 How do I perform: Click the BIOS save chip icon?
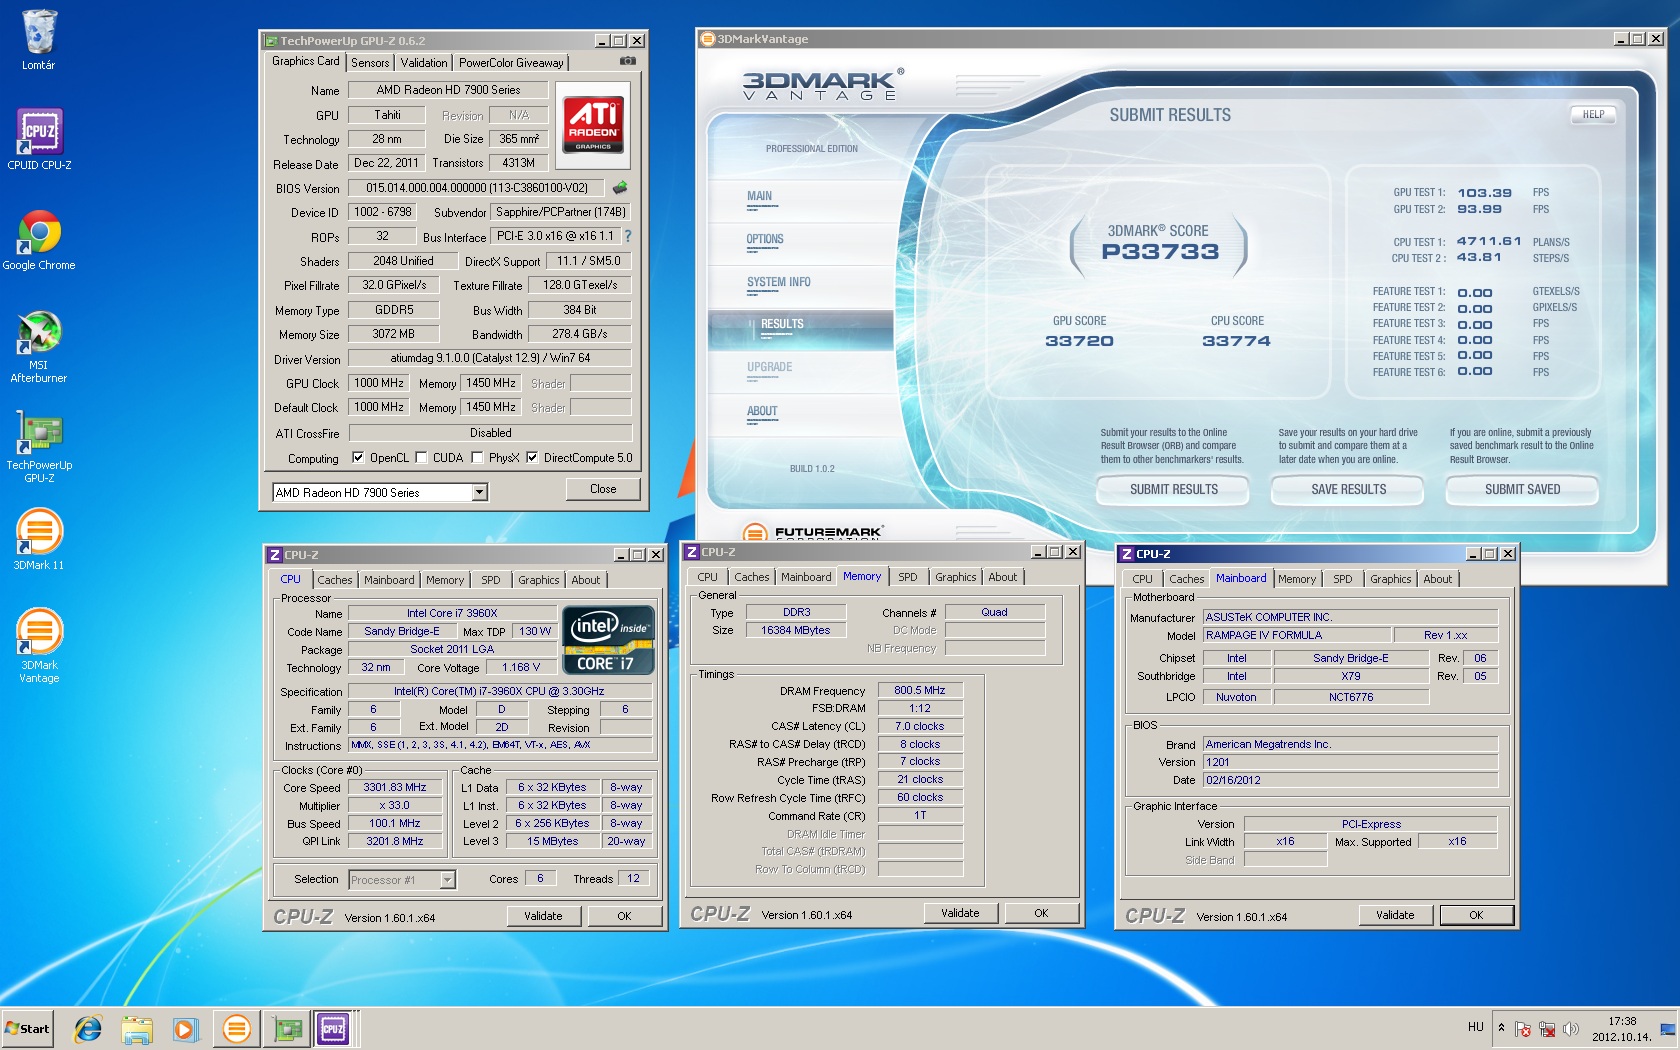(620, 187)
